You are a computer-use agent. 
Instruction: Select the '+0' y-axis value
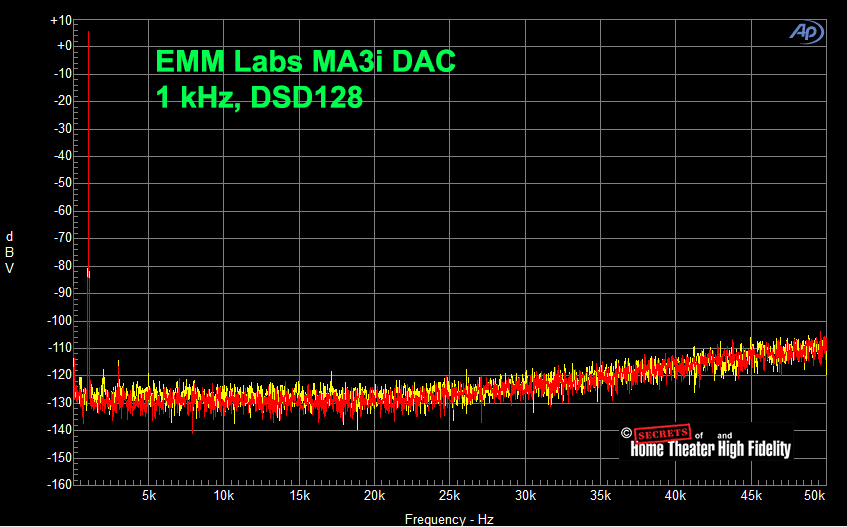64,46
